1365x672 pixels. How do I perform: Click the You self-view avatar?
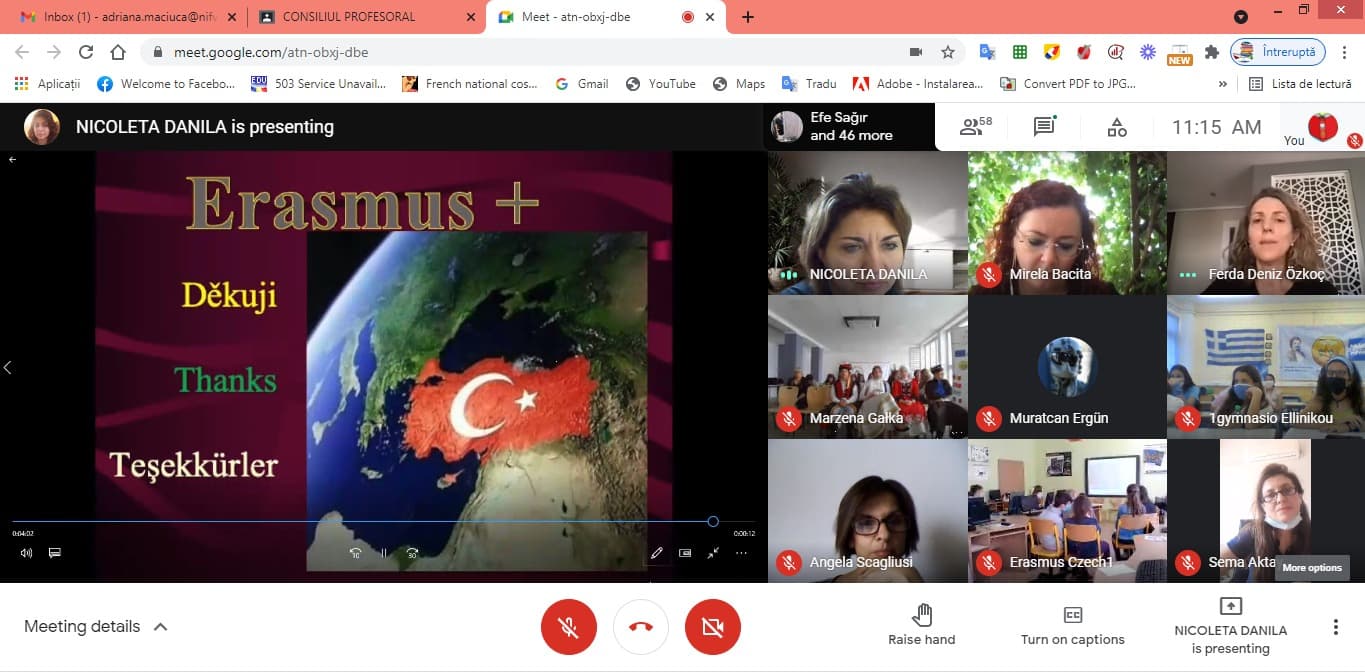point(1322,127)
